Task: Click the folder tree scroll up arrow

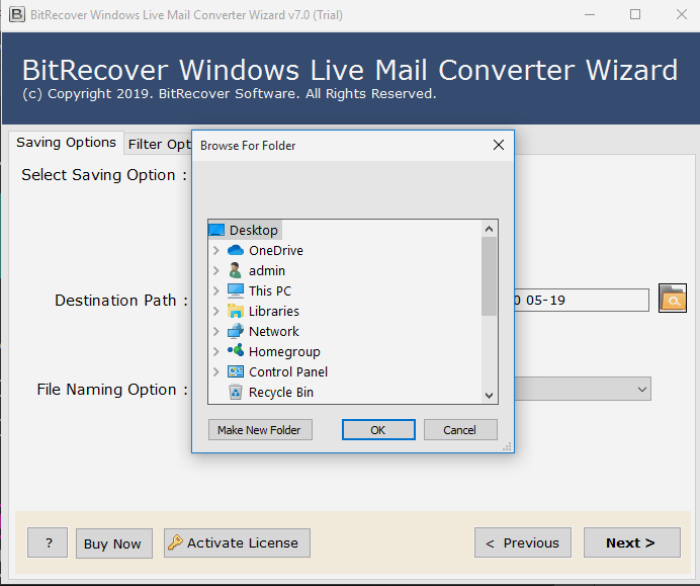Action: pyautogui.click(x=489, y=229)
